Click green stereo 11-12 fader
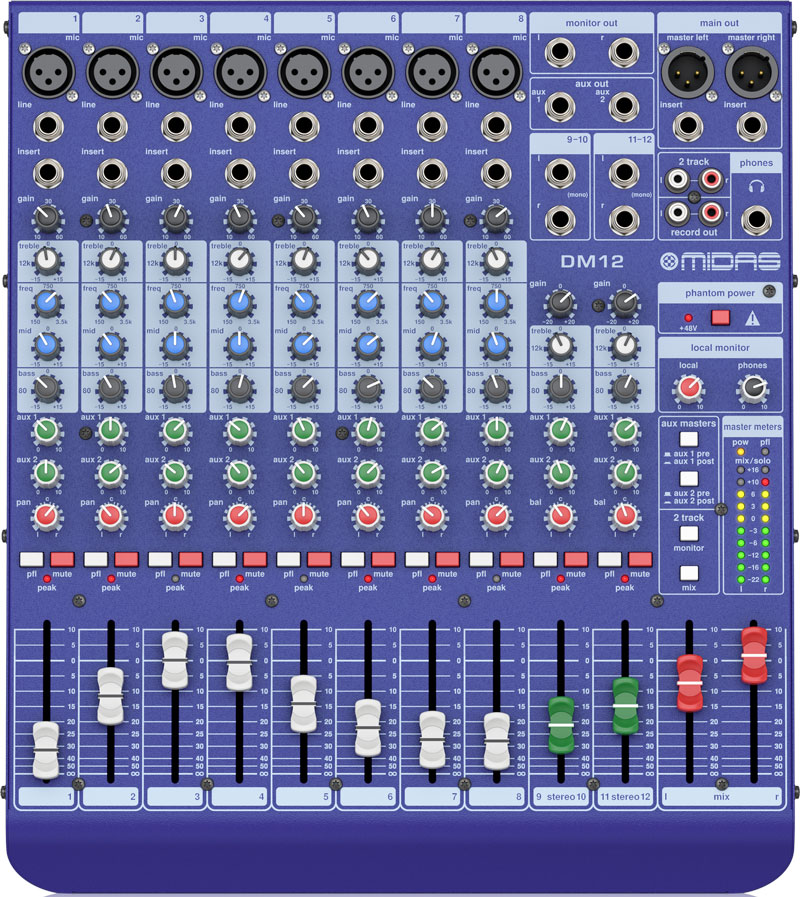This screenshot has width=800, height=897. (x=625, y=706)
